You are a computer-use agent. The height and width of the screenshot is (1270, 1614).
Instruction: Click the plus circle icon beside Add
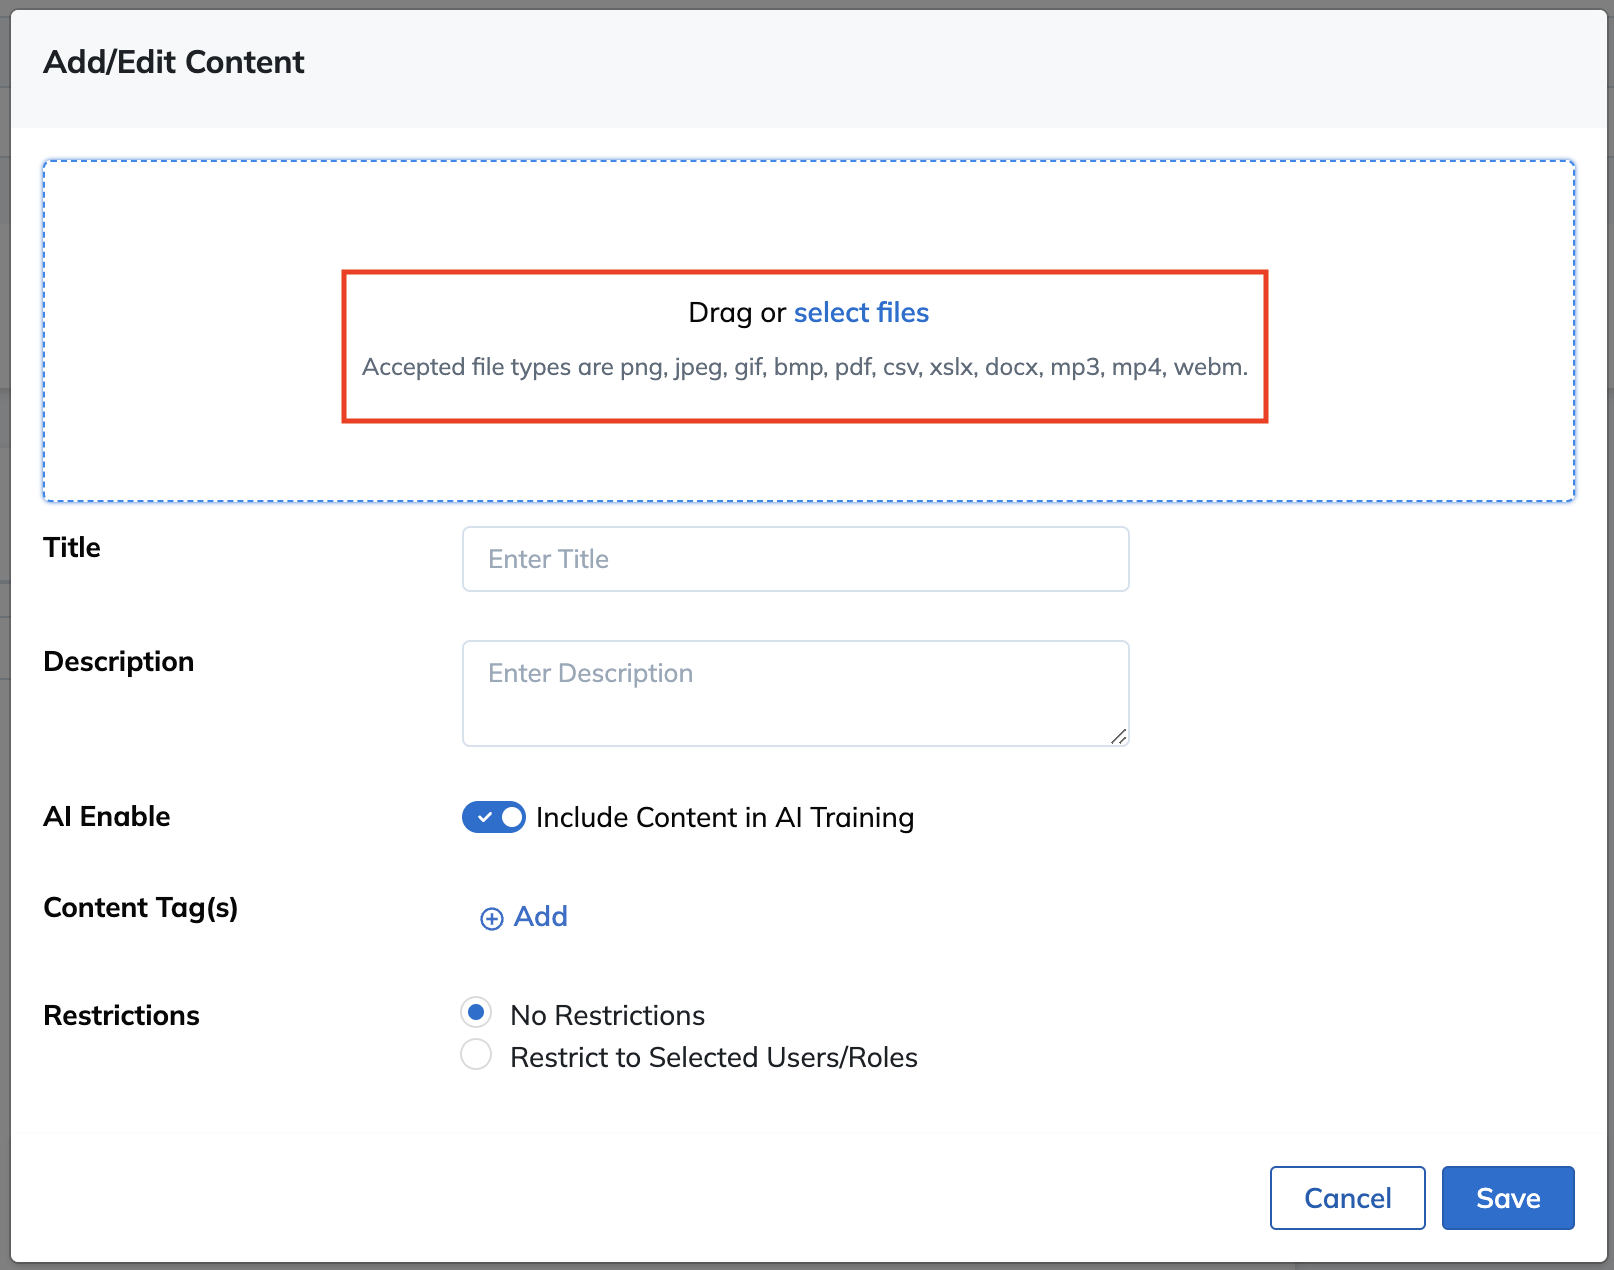(491, 918)
